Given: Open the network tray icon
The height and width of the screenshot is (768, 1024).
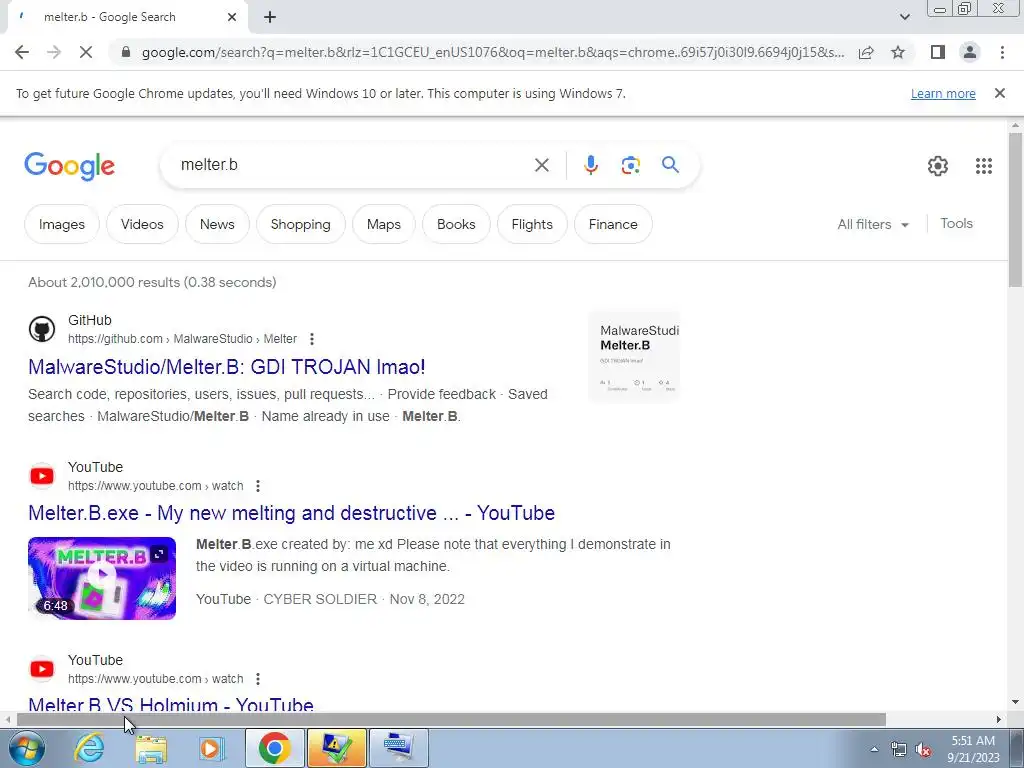Looking at the screenshot, I should pos(899,750).
